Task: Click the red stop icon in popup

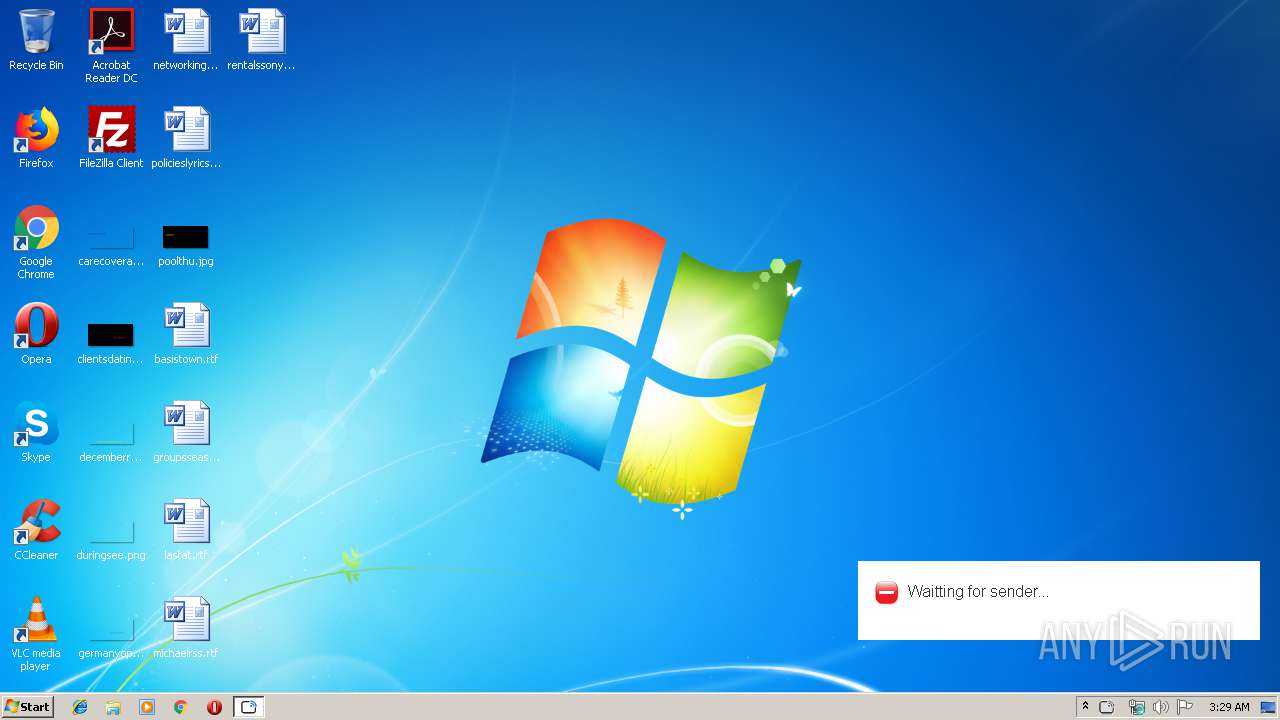Action: 887,592
